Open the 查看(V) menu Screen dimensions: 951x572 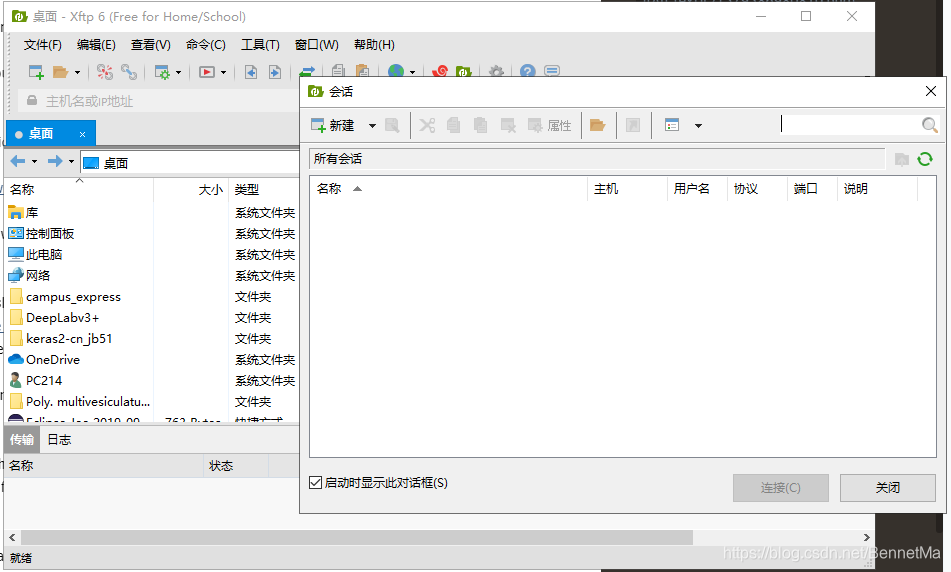click(150, 45)
